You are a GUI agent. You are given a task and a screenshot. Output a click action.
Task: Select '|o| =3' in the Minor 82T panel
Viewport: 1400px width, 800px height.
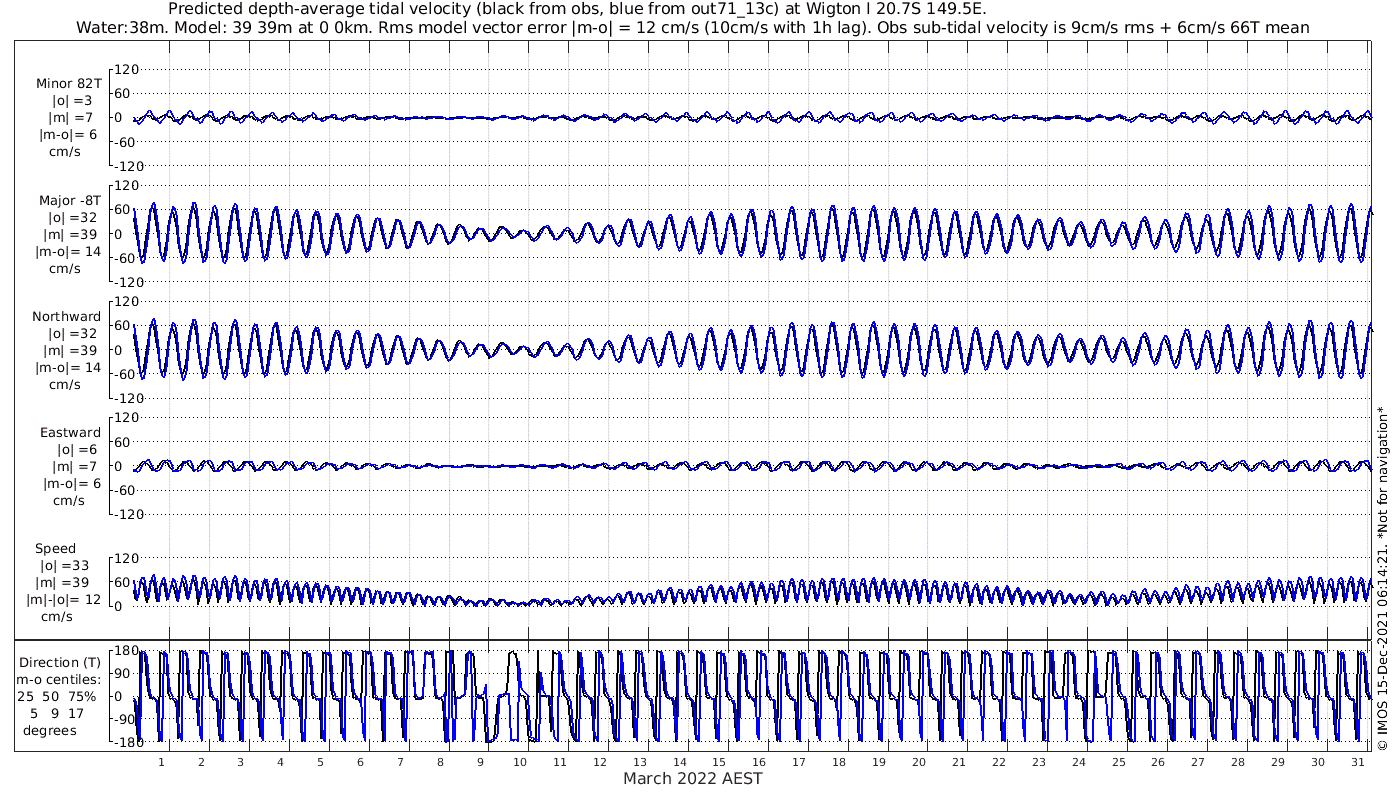(72, 101)
